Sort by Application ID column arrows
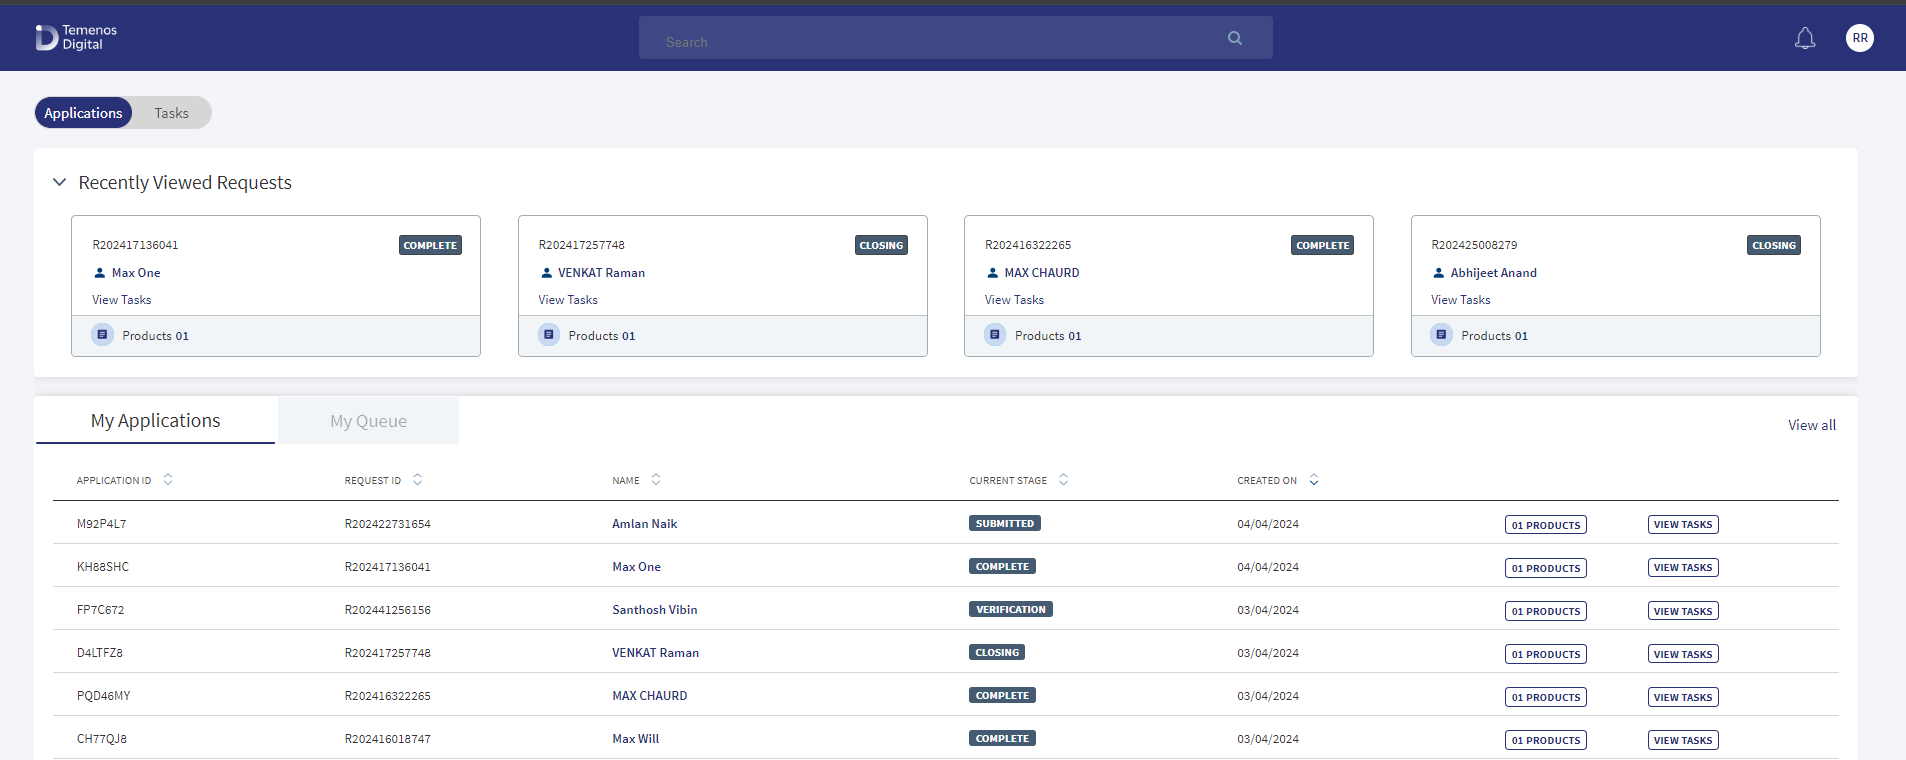This screenshot has height=760, width=1906. 168,480
